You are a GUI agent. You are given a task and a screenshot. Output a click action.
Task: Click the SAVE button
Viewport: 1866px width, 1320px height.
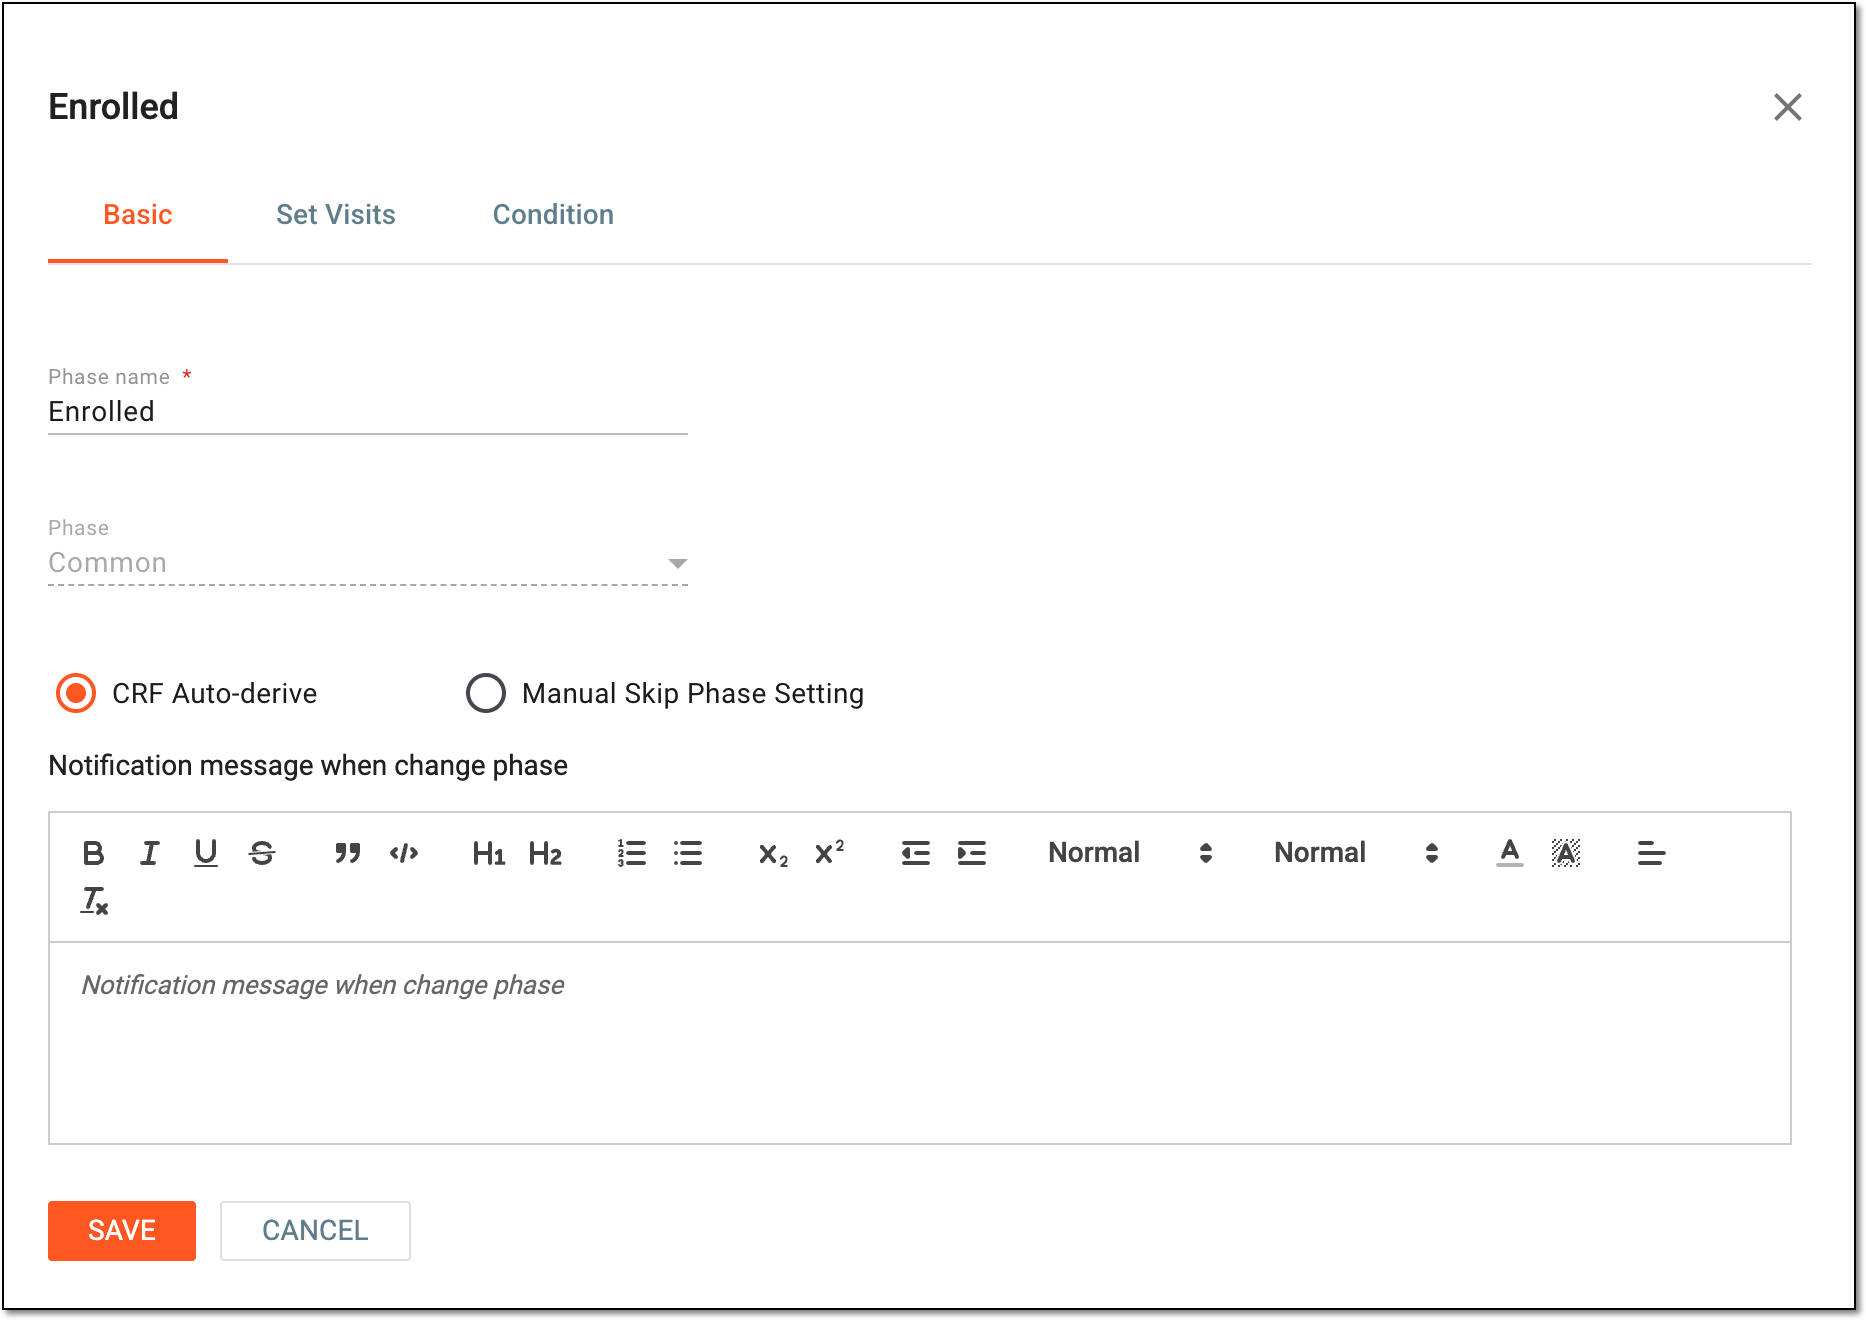(122, 1230)
